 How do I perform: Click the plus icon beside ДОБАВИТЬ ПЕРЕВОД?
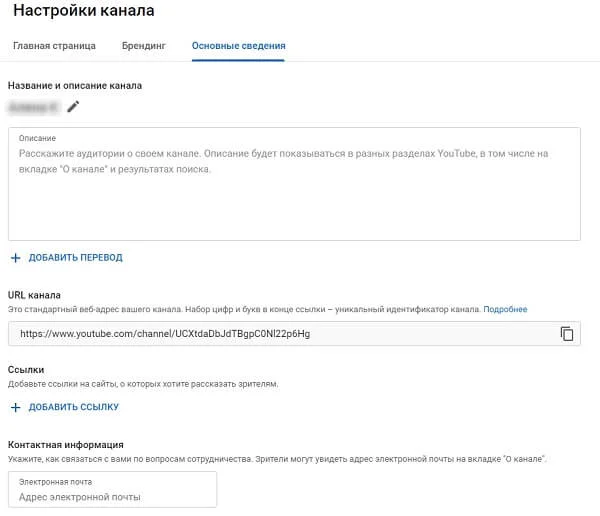point(15,258)
